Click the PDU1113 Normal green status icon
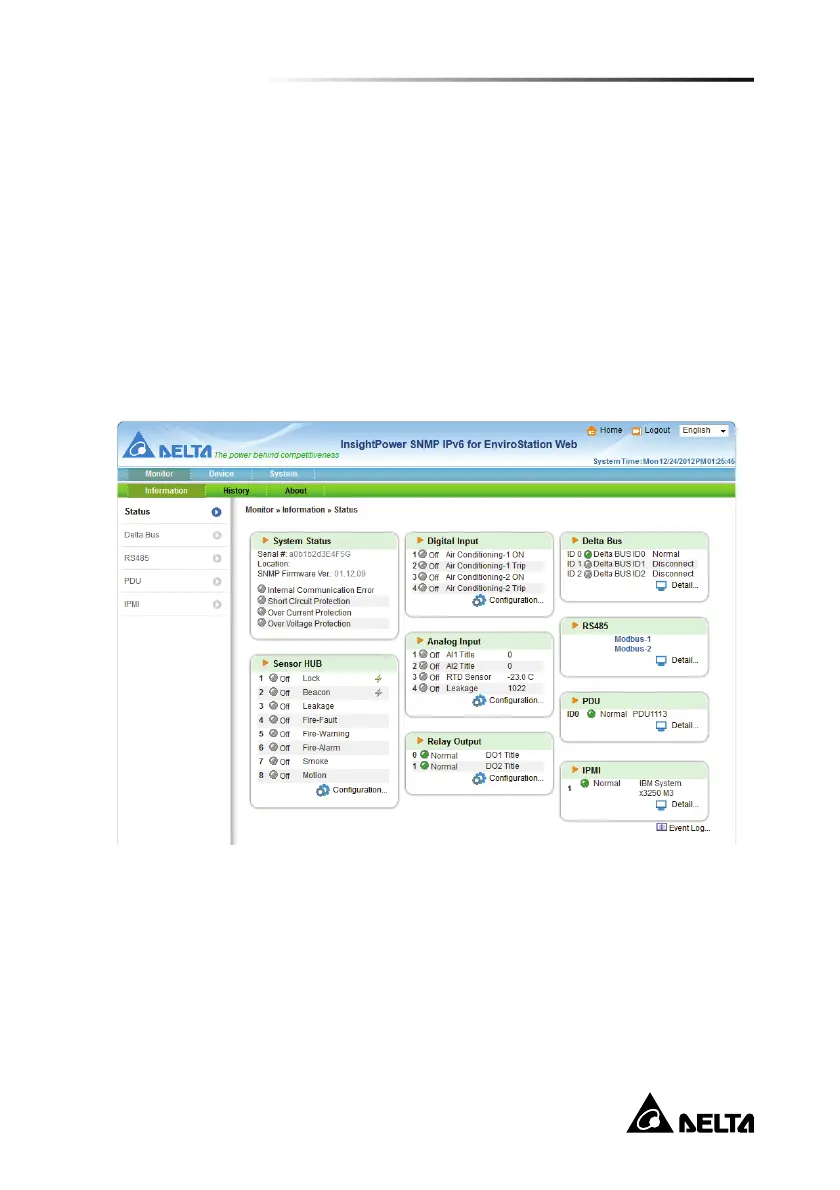Viewport: 840px width, 1190px height. 591,714
